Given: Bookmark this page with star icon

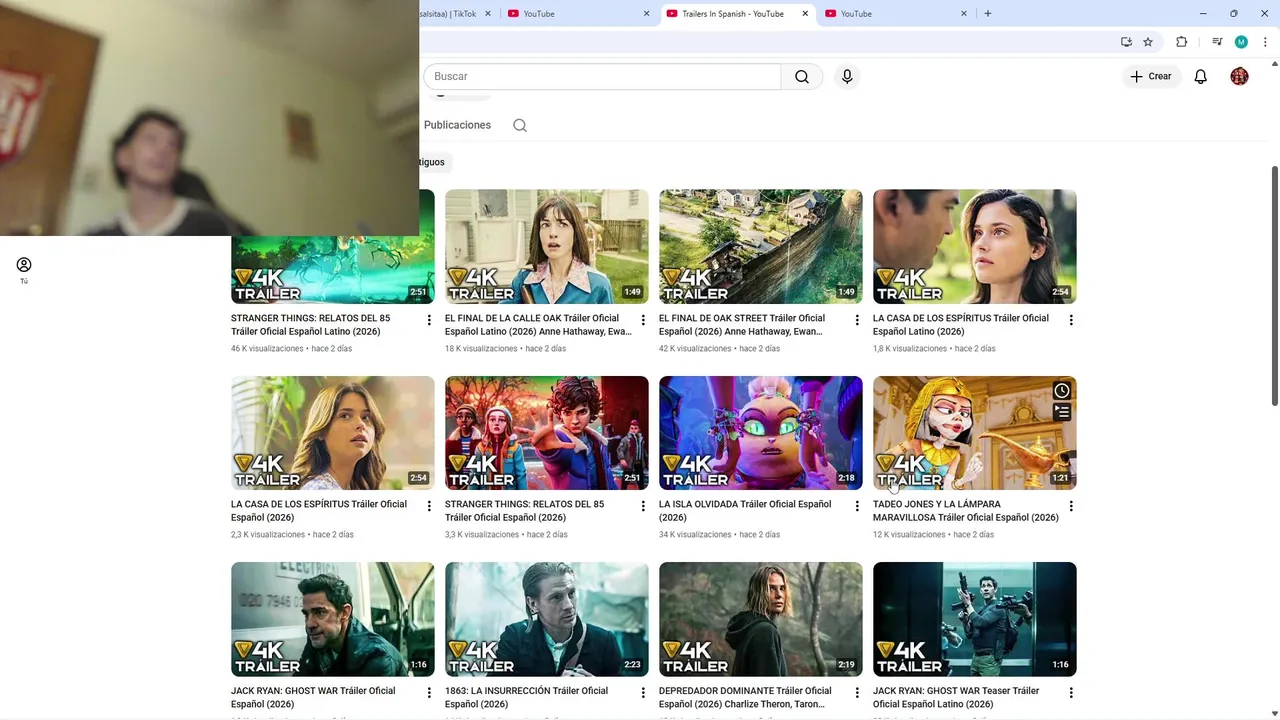Looking at the screenshot, I should (1148, 42).
